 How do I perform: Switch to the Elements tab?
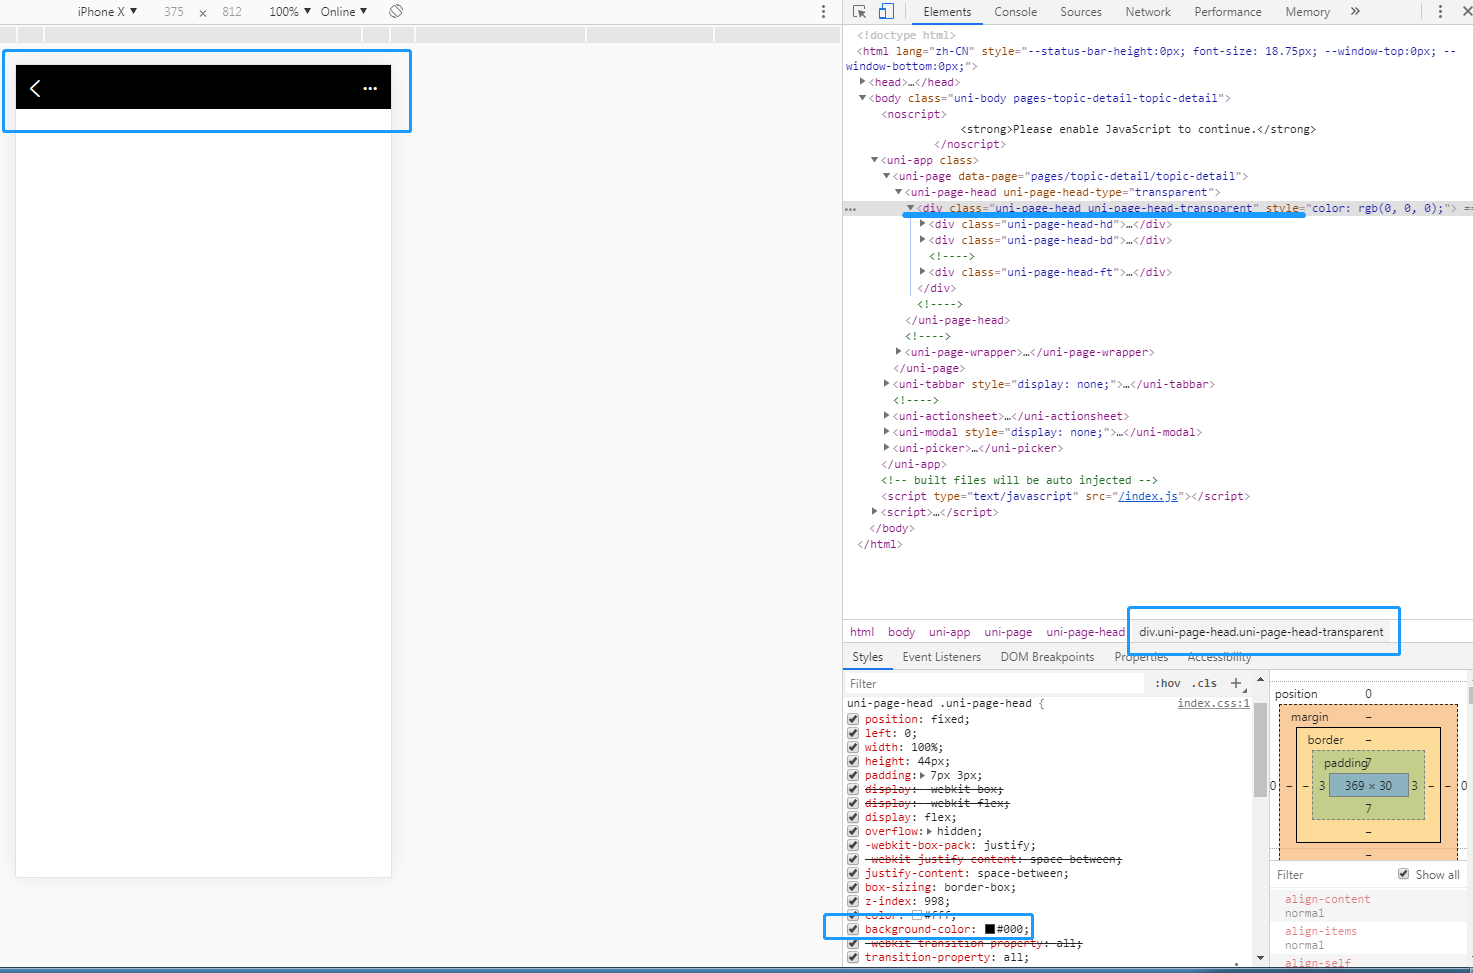[x=947, y=12]
